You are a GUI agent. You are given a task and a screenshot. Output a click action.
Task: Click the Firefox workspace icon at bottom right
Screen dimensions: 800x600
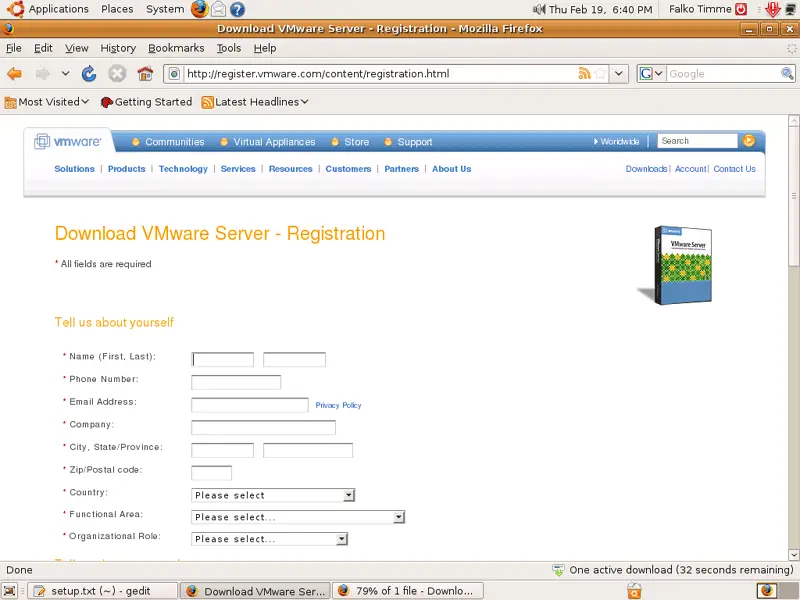(767, 591)
